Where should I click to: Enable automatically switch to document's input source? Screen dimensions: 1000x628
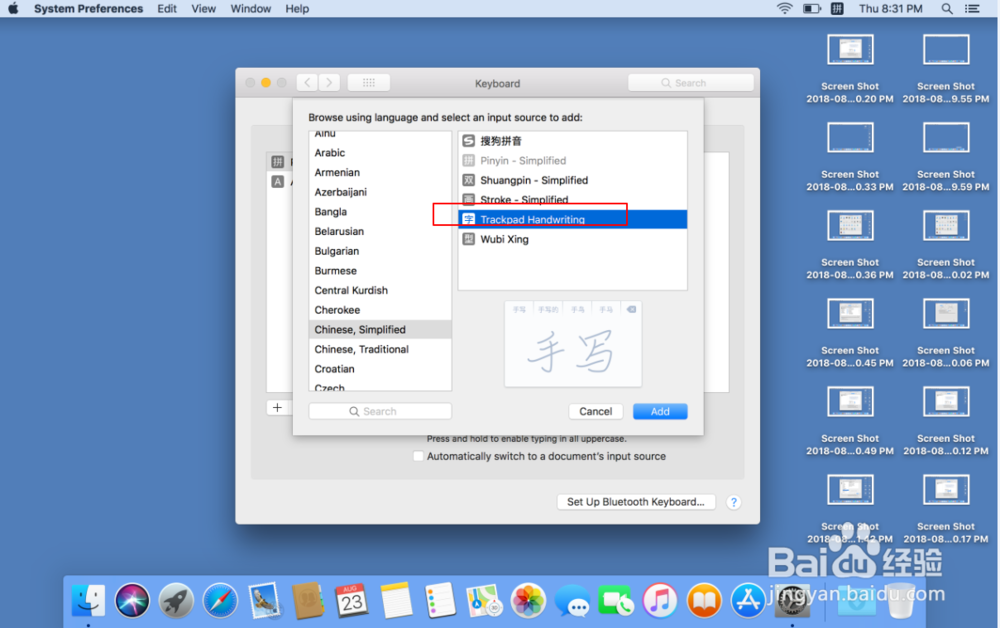(418, 456)
